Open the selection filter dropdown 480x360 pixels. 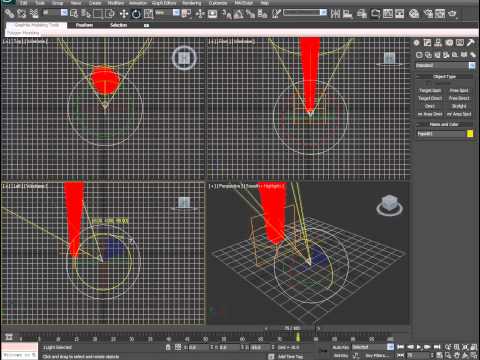[x=64, y=13]
